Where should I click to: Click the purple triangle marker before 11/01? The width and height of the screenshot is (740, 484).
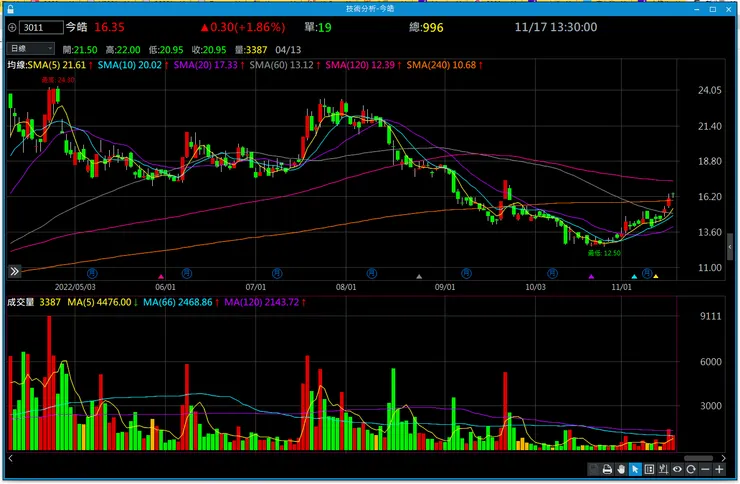tap(591, 276)
